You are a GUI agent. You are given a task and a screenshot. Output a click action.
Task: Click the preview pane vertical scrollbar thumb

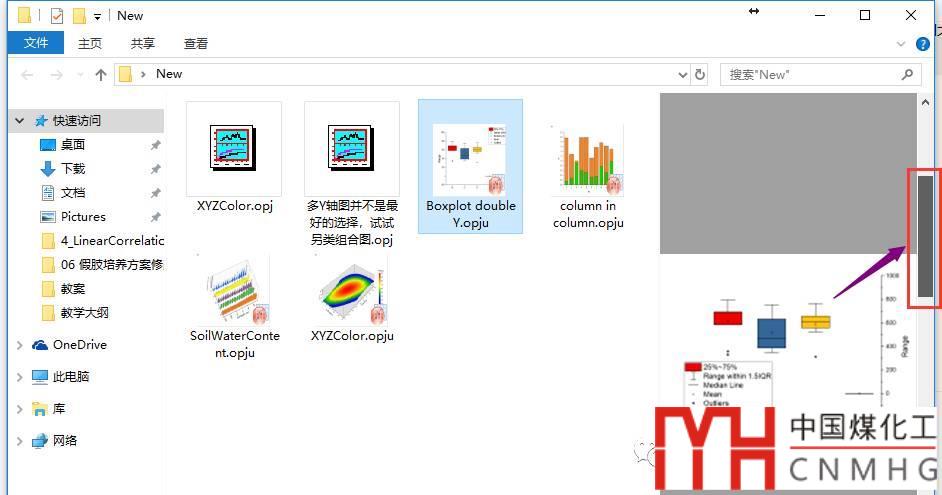click(x=925, y=236)
